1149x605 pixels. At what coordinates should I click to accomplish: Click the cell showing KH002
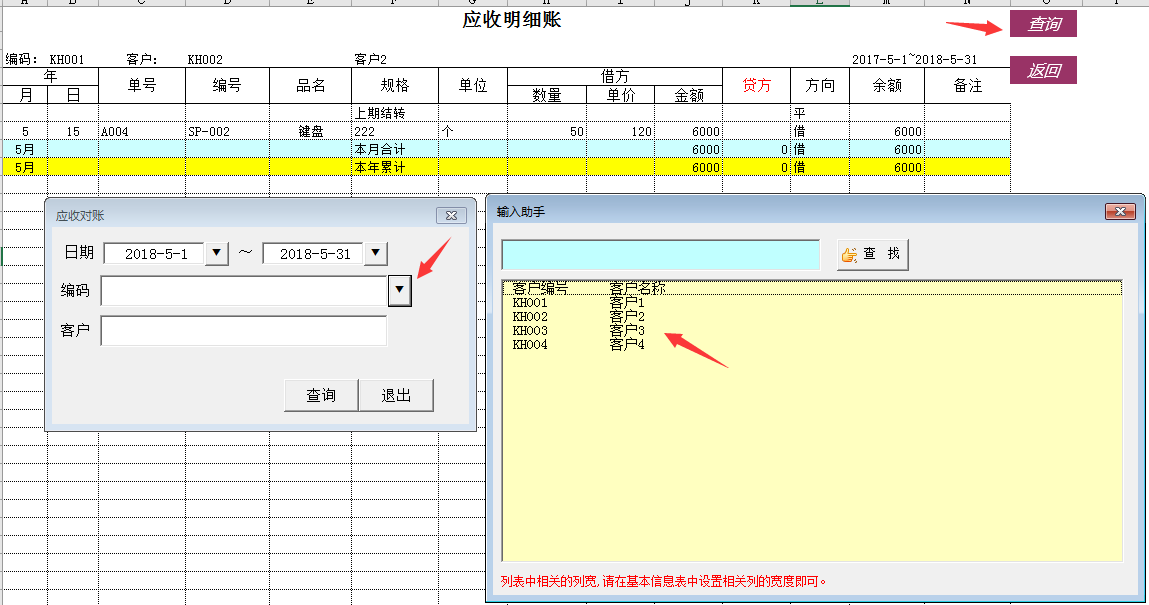[x=205, y=59]
